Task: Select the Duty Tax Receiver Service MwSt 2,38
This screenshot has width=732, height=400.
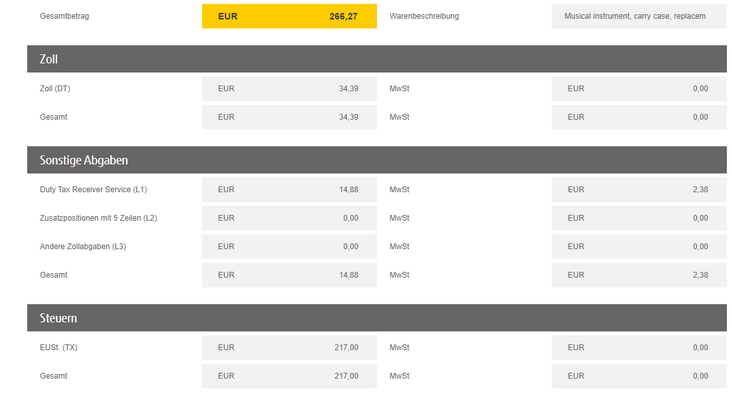Action: pyautogui.click(x=639, y=189)
